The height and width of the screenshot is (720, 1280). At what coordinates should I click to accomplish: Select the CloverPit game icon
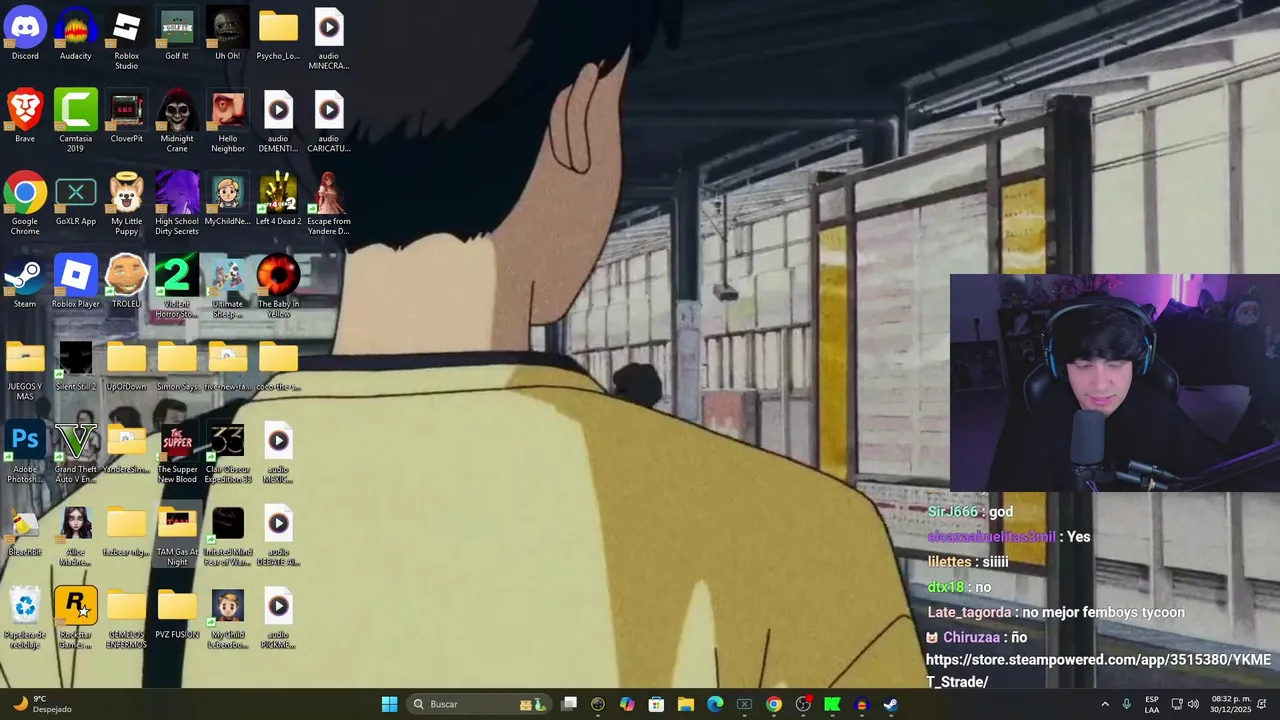[126, 117]
